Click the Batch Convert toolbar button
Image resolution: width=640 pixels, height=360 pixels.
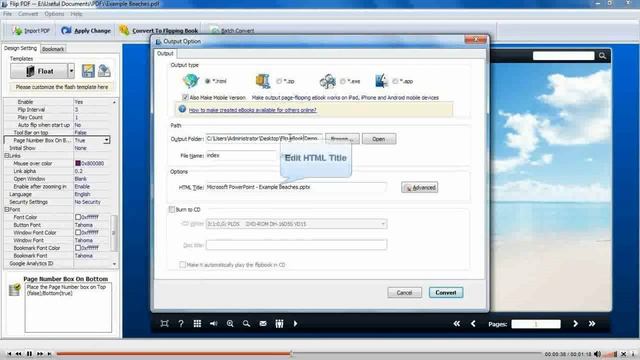coord(232,31)
